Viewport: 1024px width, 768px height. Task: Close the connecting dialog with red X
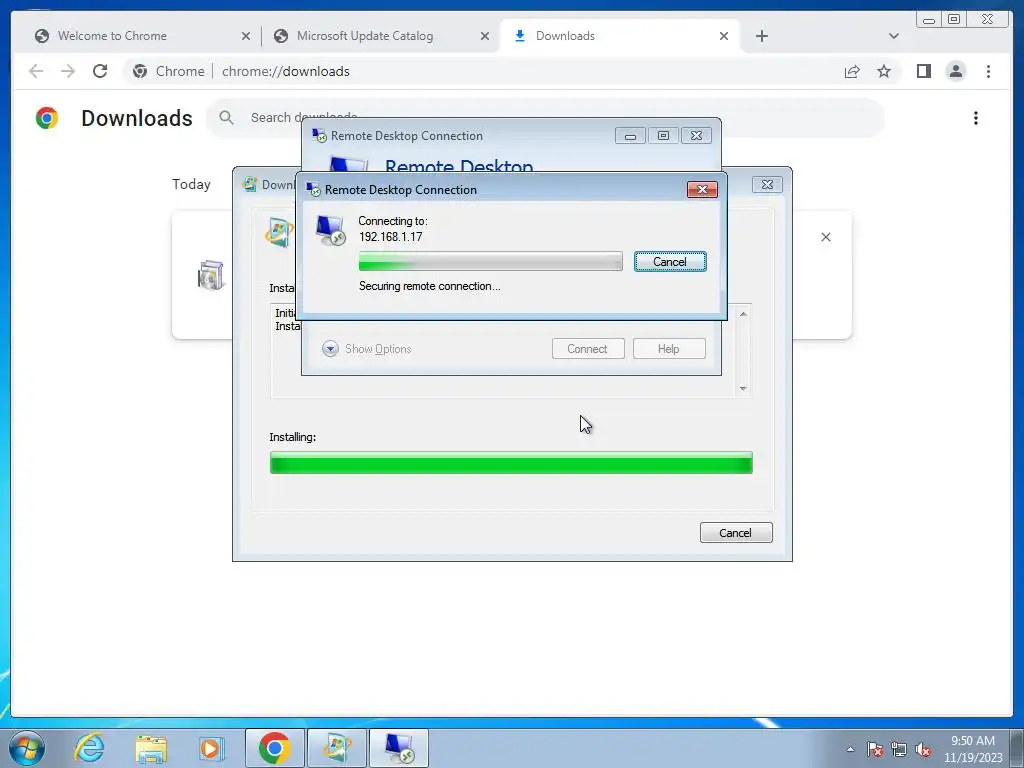tap(702, 189)
